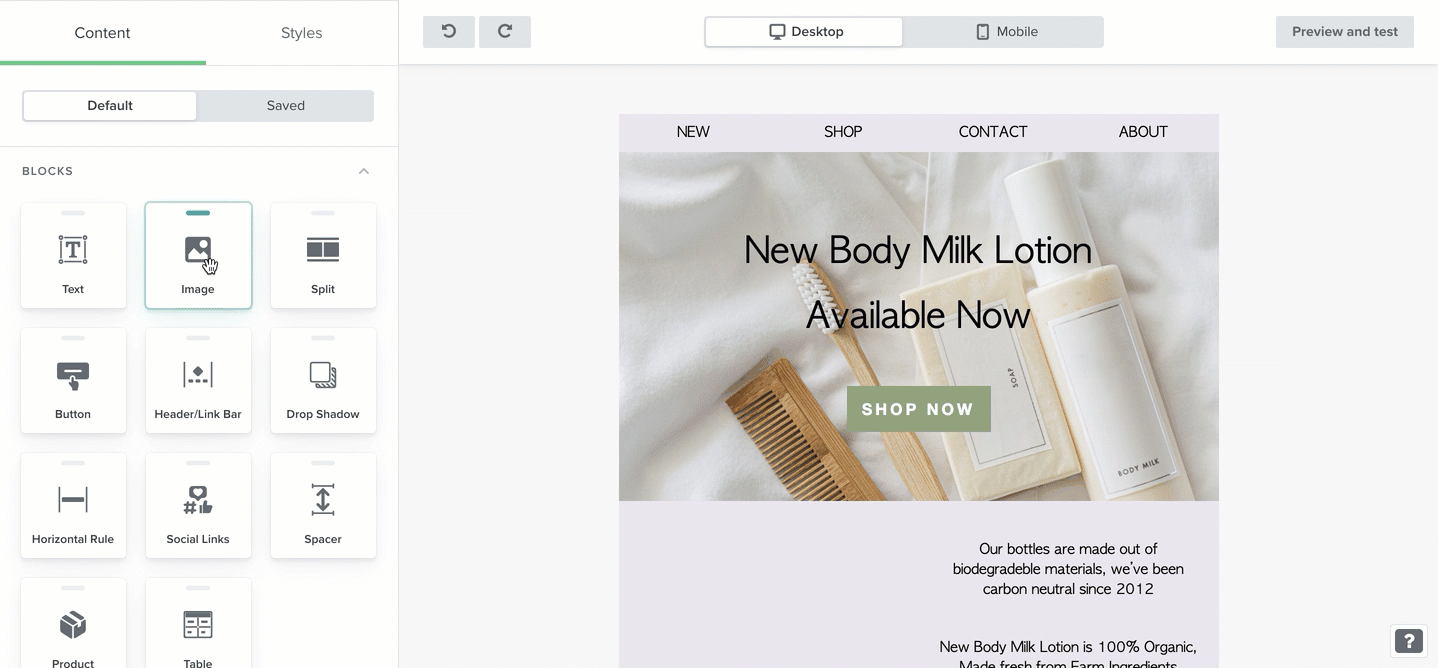
Task: Undo the last change
Action: point(449,32)
